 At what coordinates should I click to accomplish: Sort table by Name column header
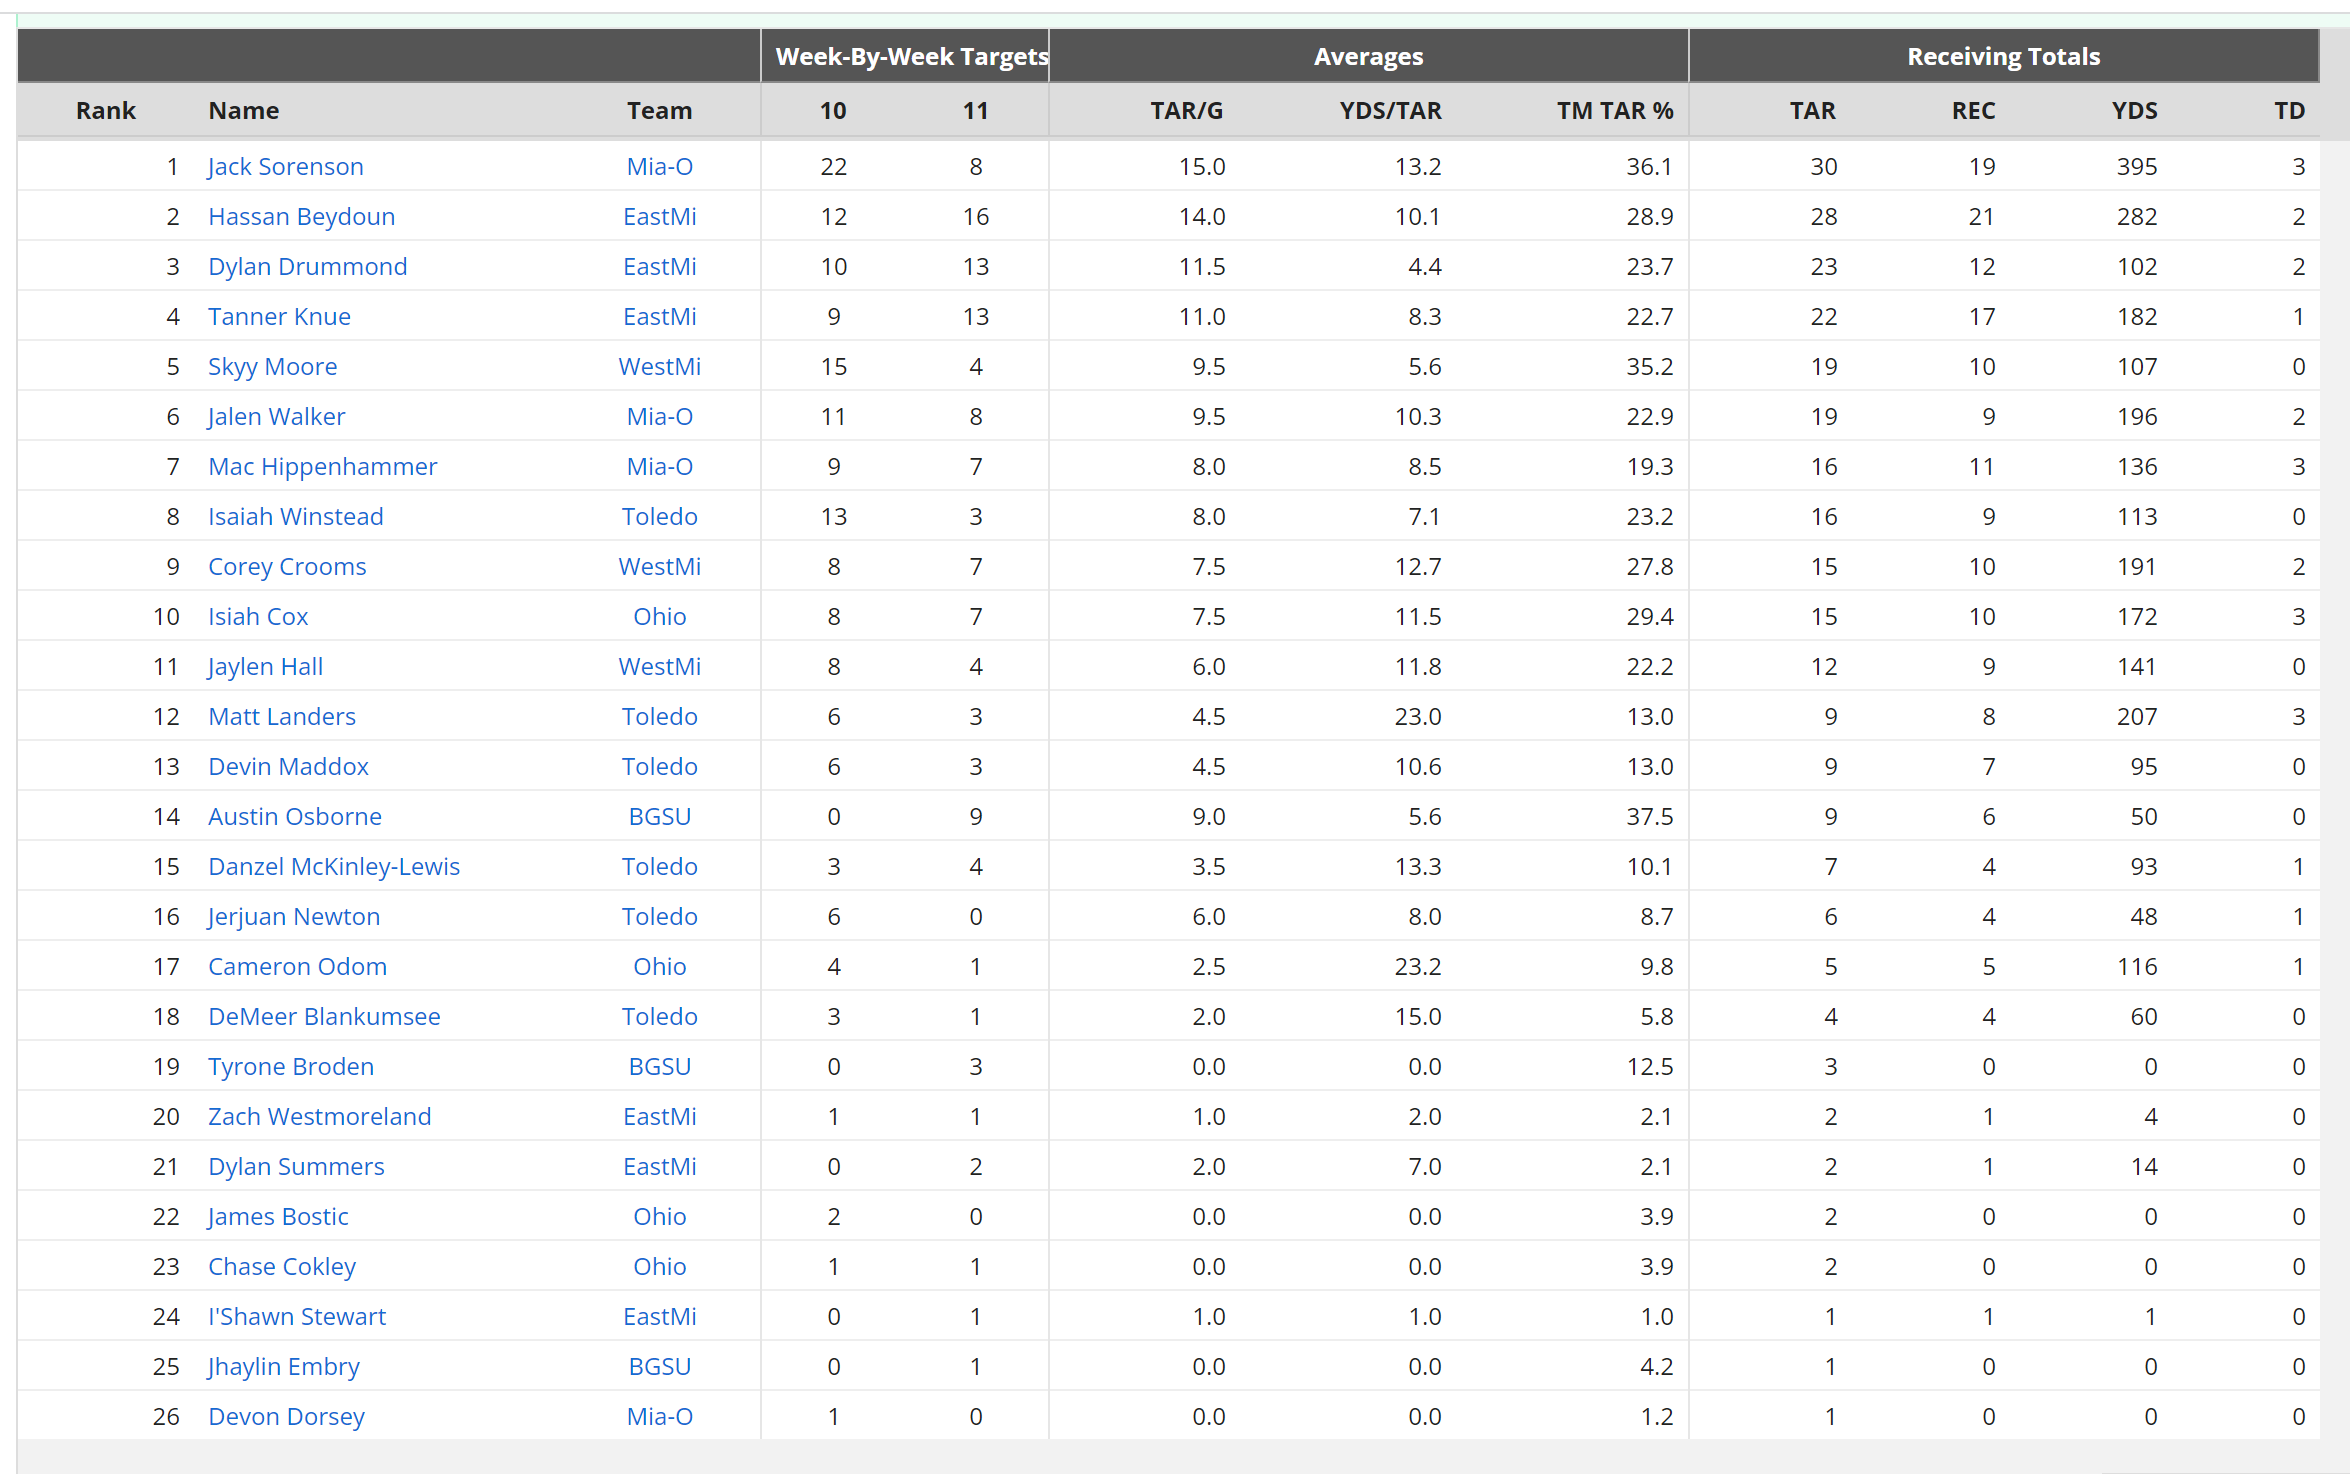pos(244,110)
